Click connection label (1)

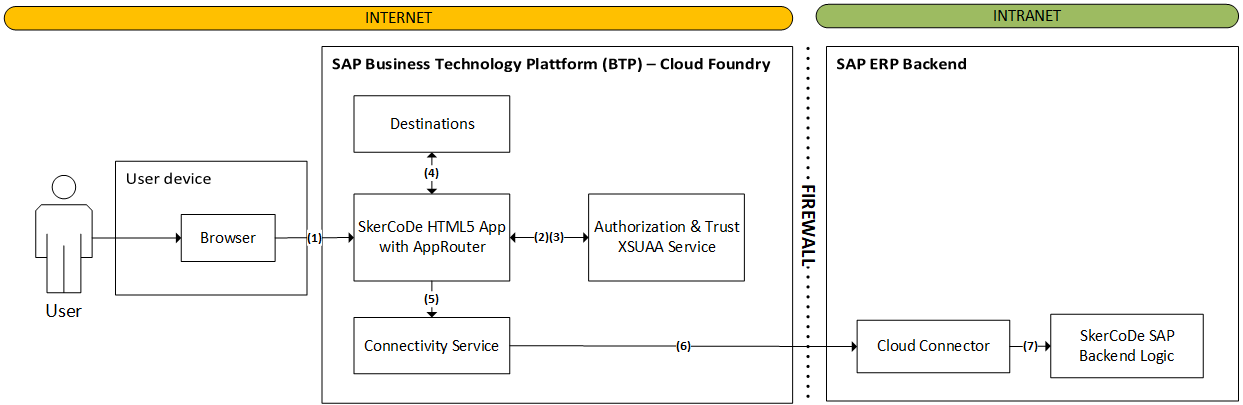point(314,238)
